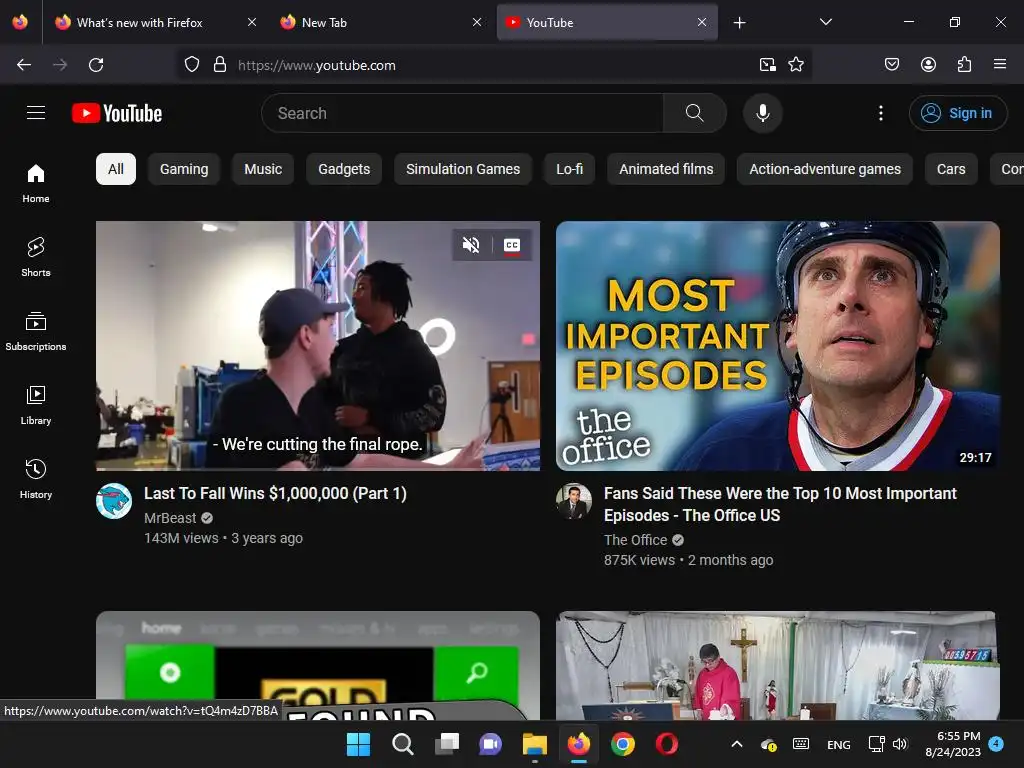Image resolution: width=1024 pixels, height=768 pixels.
Task: Open Library from the sidebar
Action: point(36,406)
